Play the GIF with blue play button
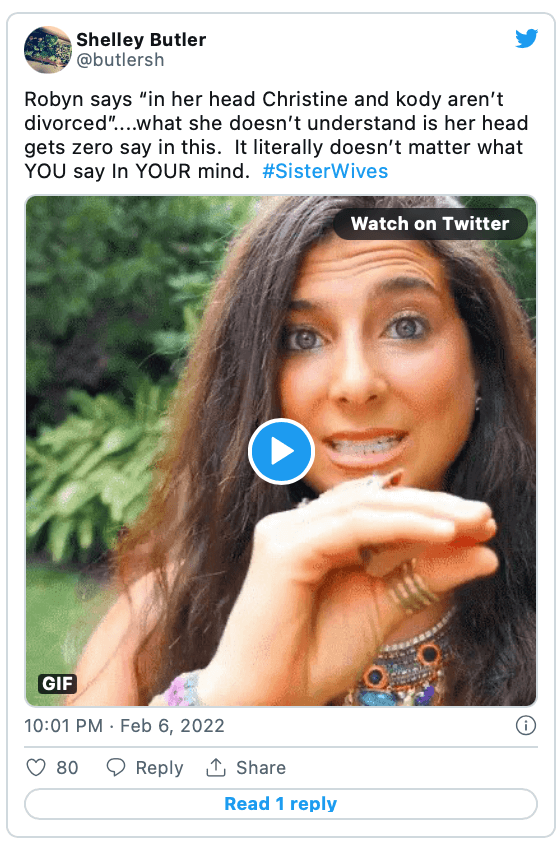560x852 pixels. pyautogui.click(x=281, y=451)
